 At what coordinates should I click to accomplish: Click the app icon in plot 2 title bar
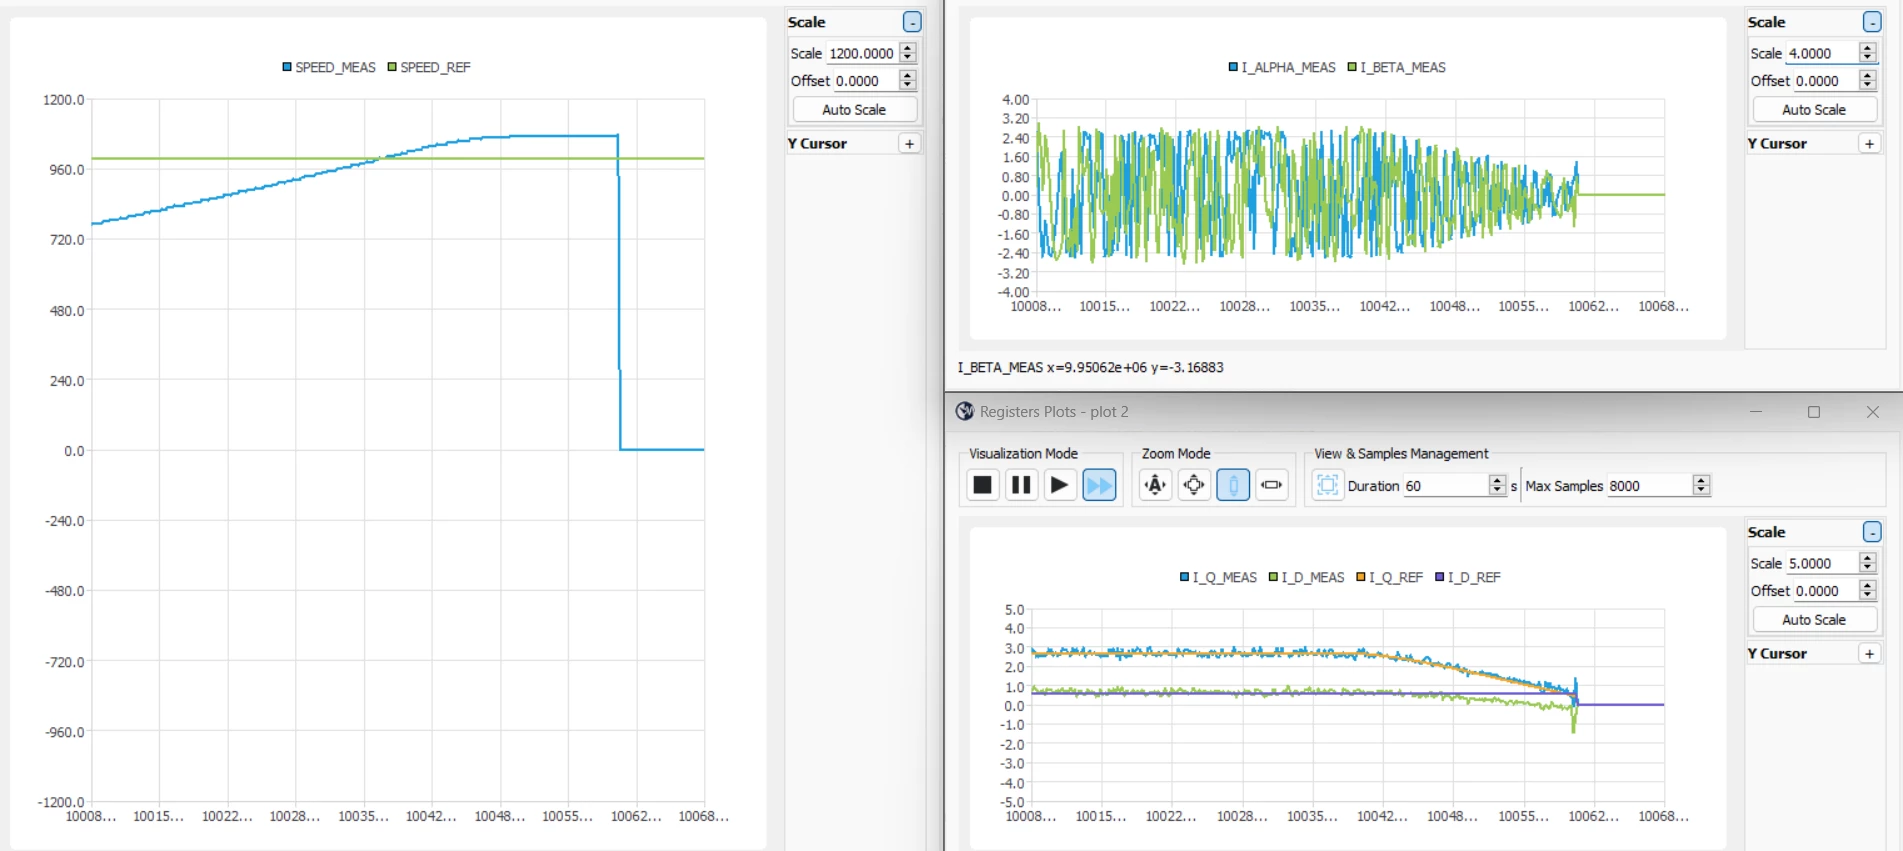[965, 411]
